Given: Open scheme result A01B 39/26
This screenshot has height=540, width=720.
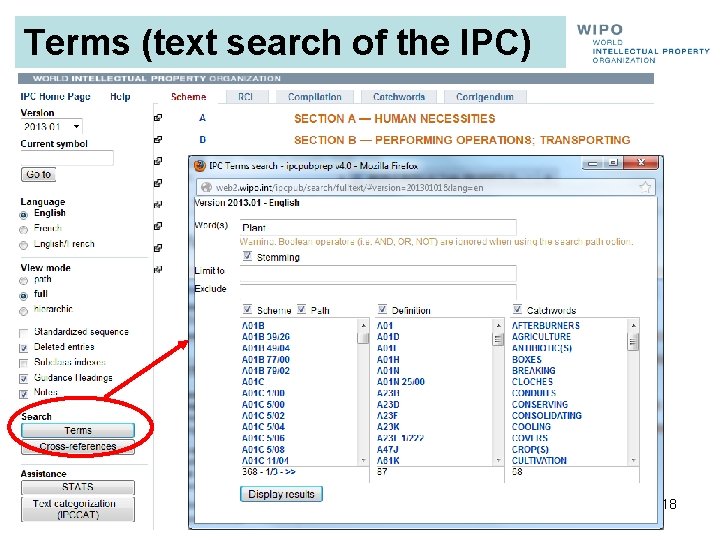Looking at the screenshot, I should pos(266,337).
